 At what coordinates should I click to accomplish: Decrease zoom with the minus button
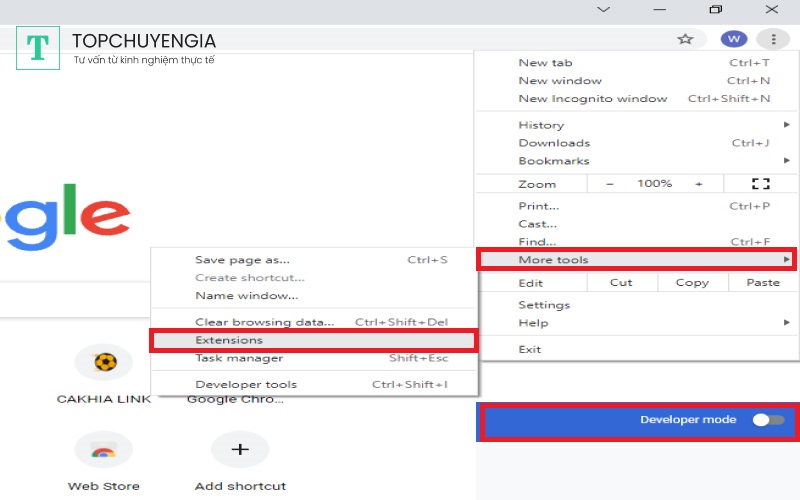pyautogui.click(x=611, y=184)
